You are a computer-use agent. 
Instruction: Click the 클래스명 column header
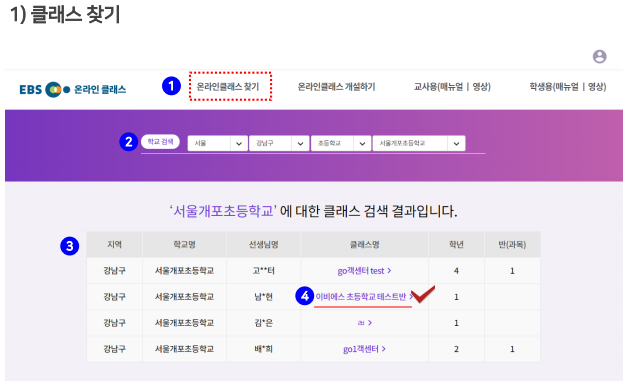(364, 244)
